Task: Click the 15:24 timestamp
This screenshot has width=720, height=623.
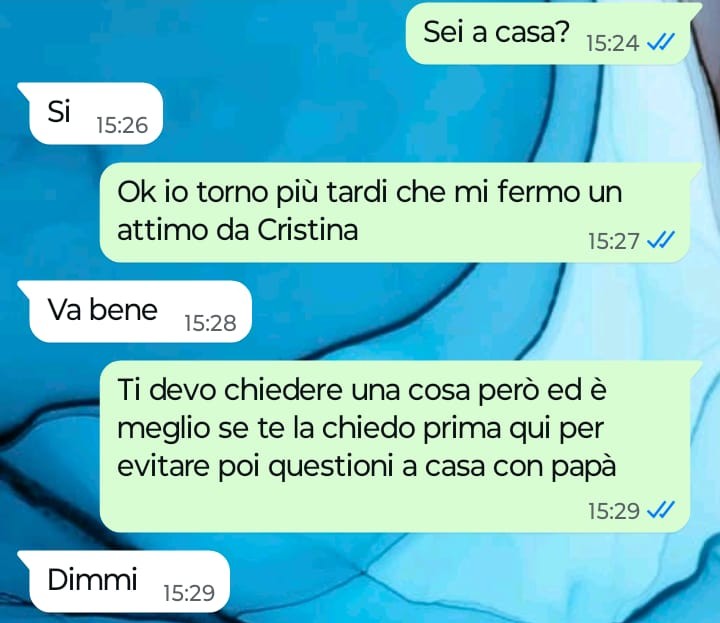Action: click(613, 44)
